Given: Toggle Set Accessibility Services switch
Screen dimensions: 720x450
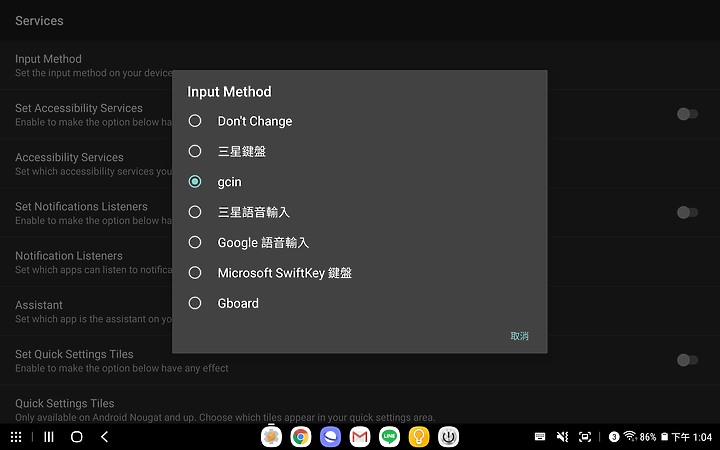Looking at the screenshot, I should (x=687, y=114).
